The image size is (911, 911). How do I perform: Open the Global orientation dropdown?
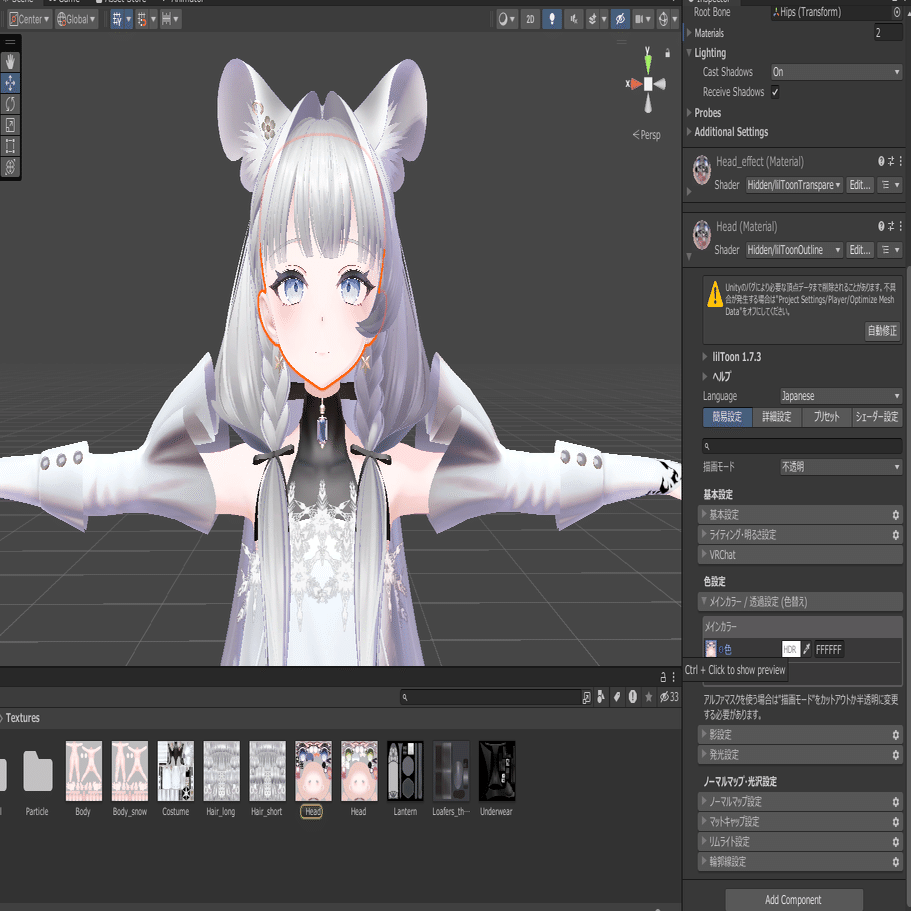(76, 19)
